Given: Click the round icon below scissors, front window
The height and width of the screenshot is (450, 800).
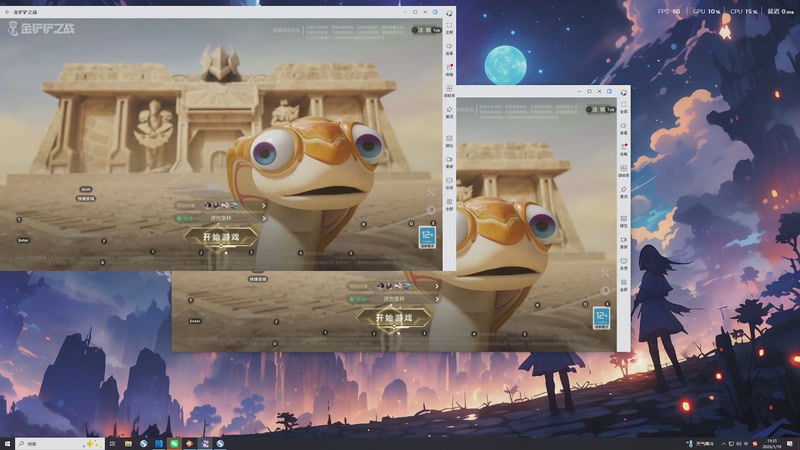Looking at the screenshot, I should coord(431,210).
